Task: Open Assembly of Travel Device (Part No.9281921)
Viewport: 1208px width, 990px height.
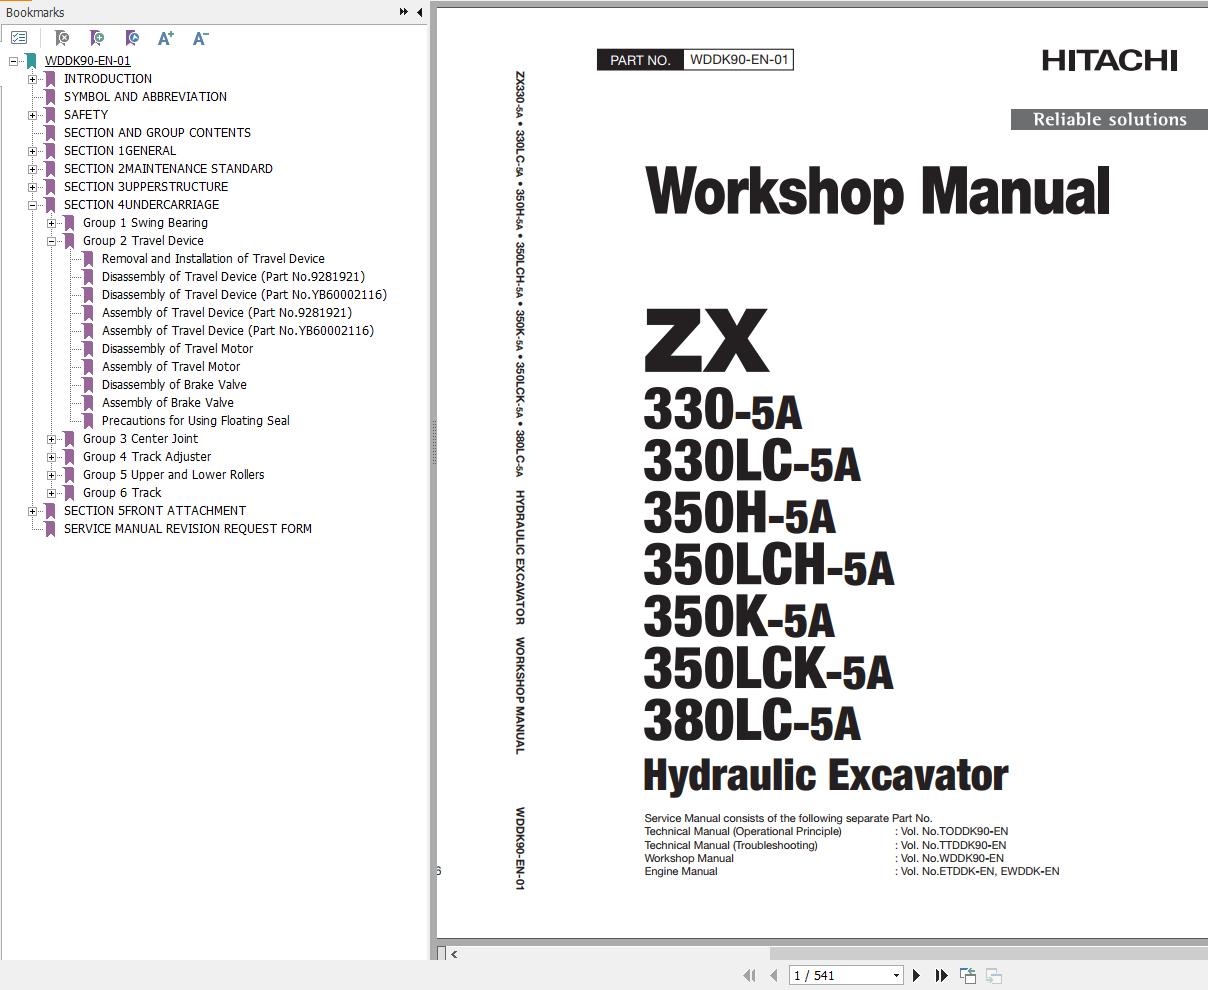Action: [227, 313]
